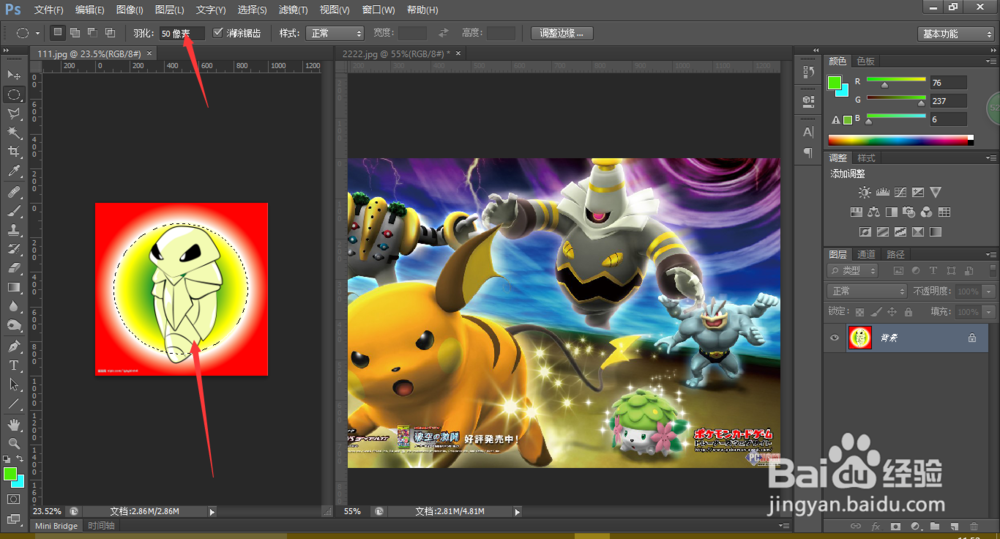Select the Line shape tool
The image size is (1000, 539).
point(13,404)
